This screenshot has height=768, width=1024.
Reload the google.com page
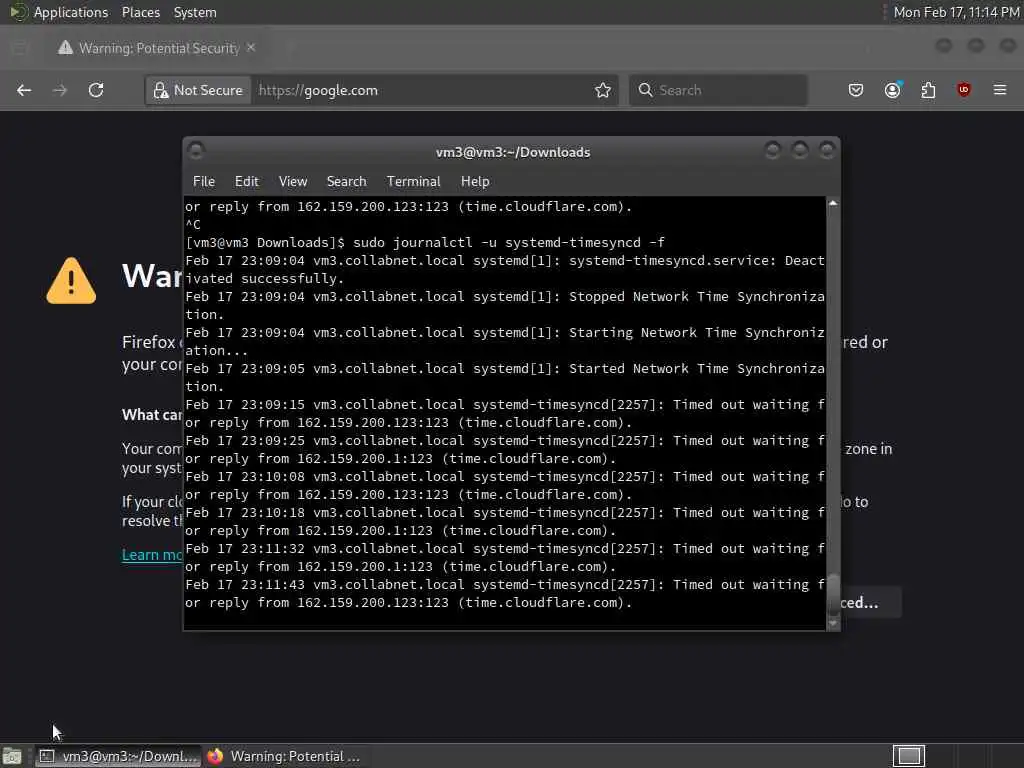(x=96, y=90)
